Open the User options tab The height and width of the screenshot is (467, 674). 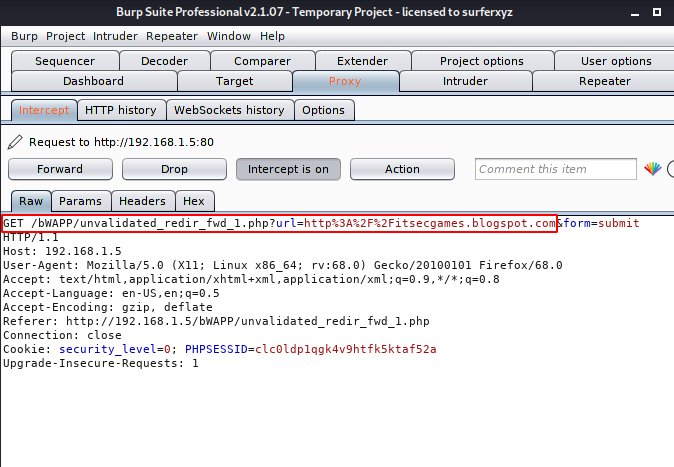616,61
